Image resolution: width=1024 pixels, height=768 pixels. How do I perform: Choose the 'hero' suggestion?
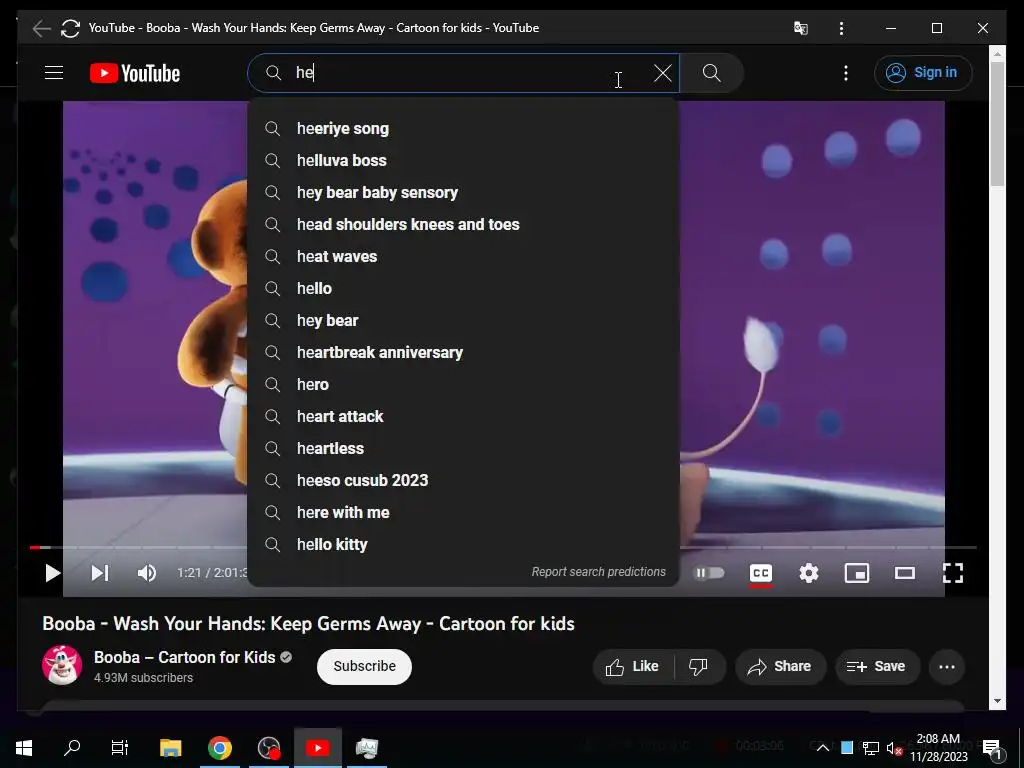pos(463,385)
